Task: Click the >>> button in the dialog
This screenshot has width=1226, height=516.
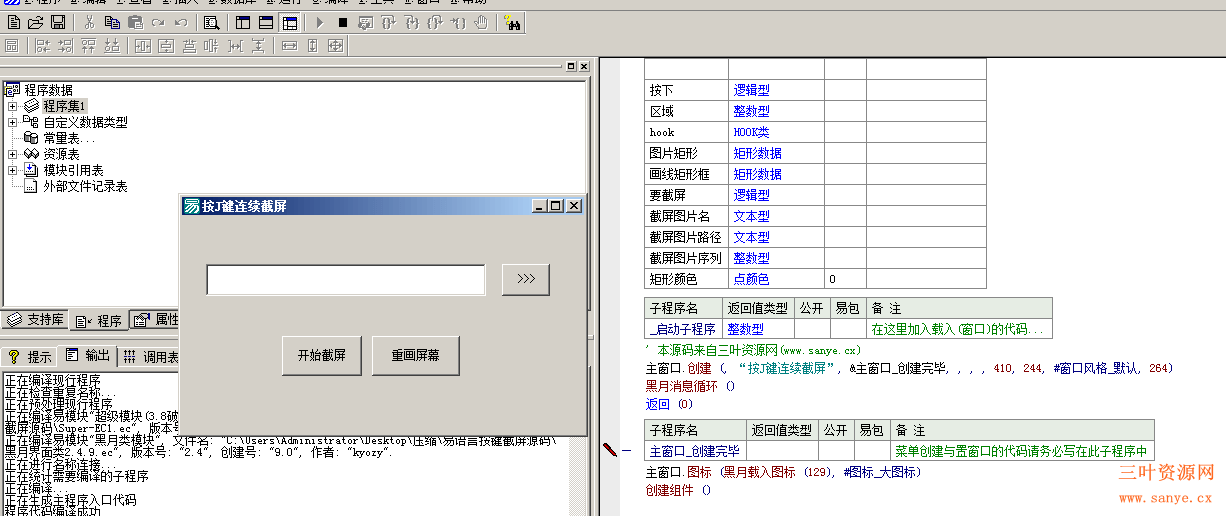Action: (x=526, y=280)
